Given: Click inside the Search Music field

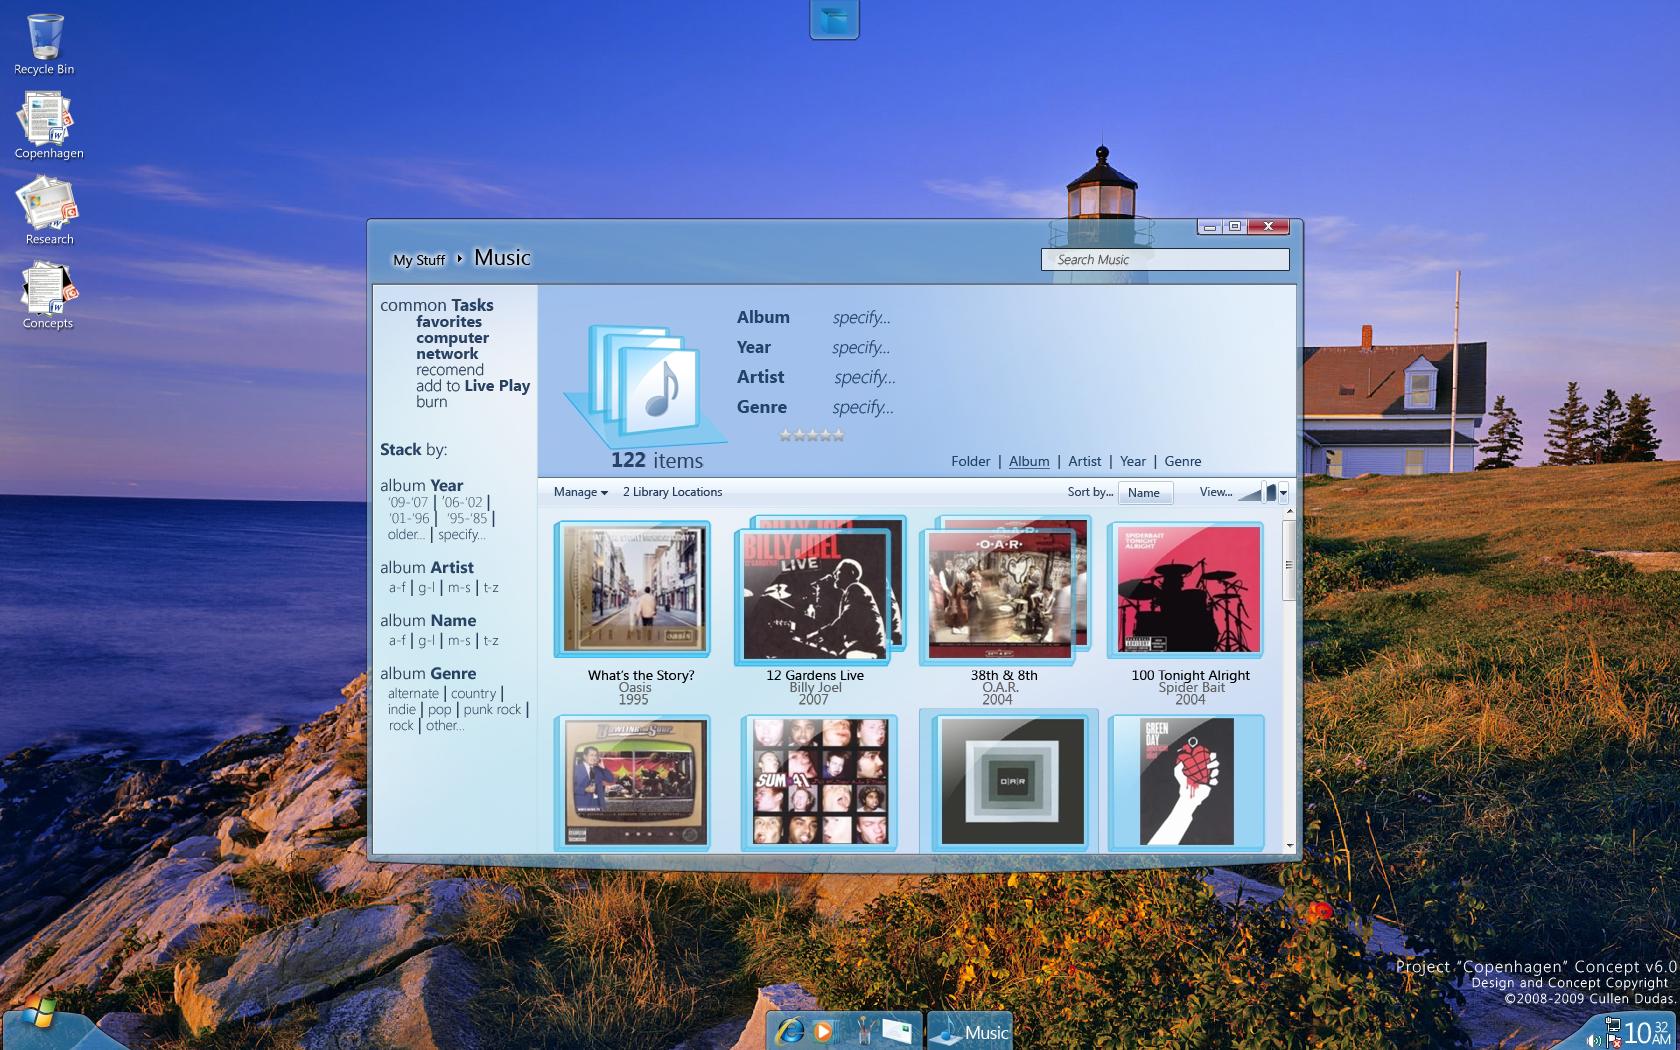Looking at the screenshot, I should coord(1165,260).
